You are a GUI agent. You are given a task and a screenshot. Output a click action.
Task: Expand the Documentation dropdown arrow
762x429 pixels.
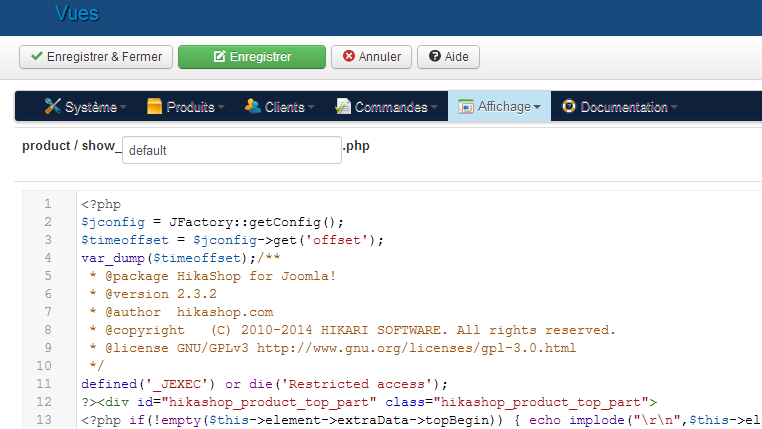click(x=674, y=107)
